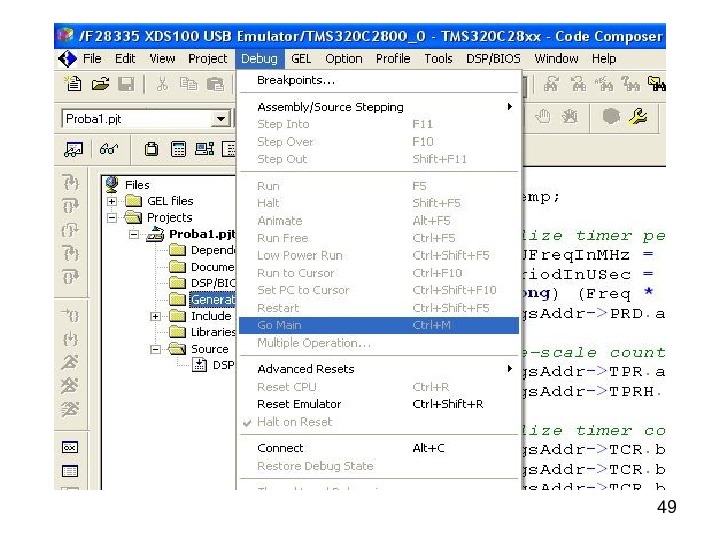720x540 pixels.
Task: Open the Project menu
Action: click(208, 59)
